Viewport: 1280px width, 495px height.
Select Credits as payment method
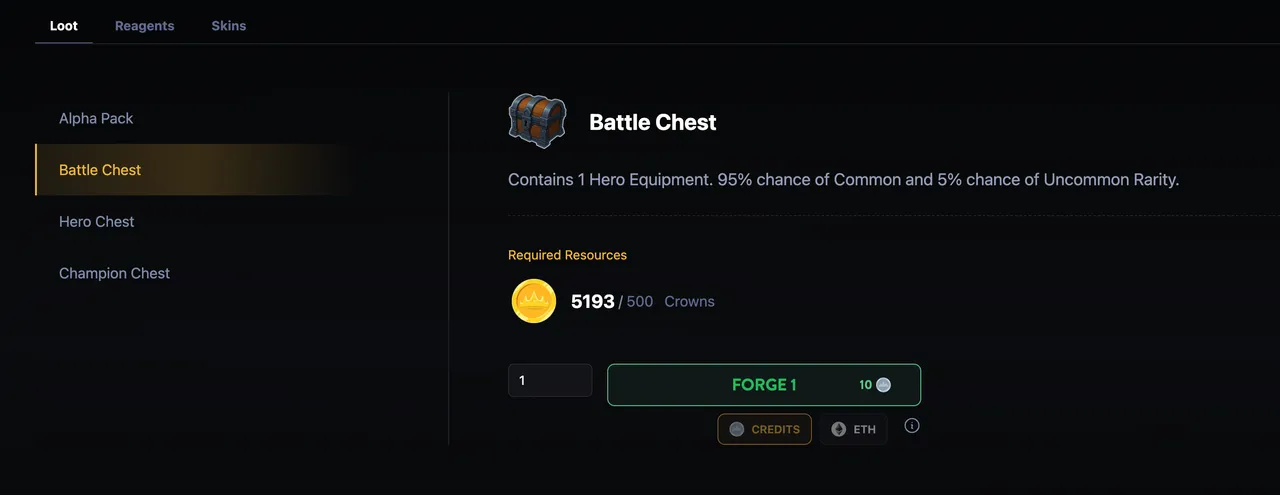(764, 429)
